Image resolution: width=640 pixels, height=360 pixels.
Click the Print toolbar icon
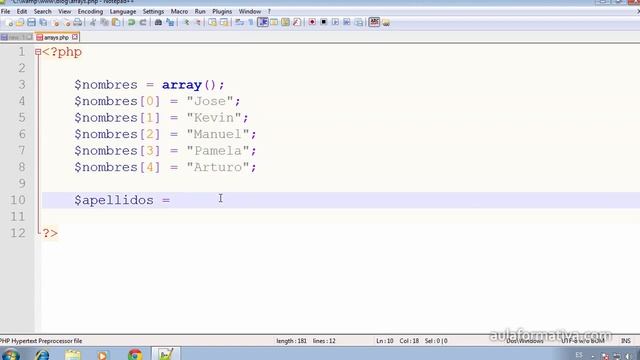(x=78, y=22)
